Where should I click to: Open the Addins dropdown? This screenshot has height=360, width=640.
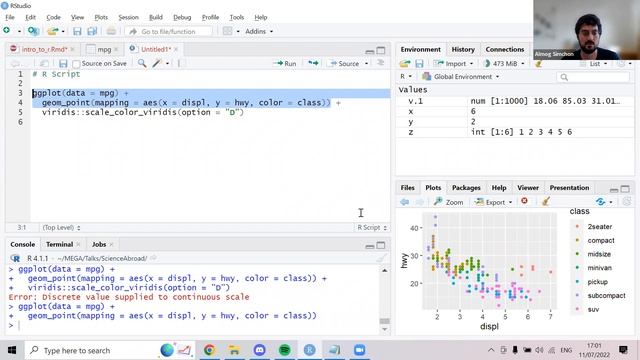259,31
